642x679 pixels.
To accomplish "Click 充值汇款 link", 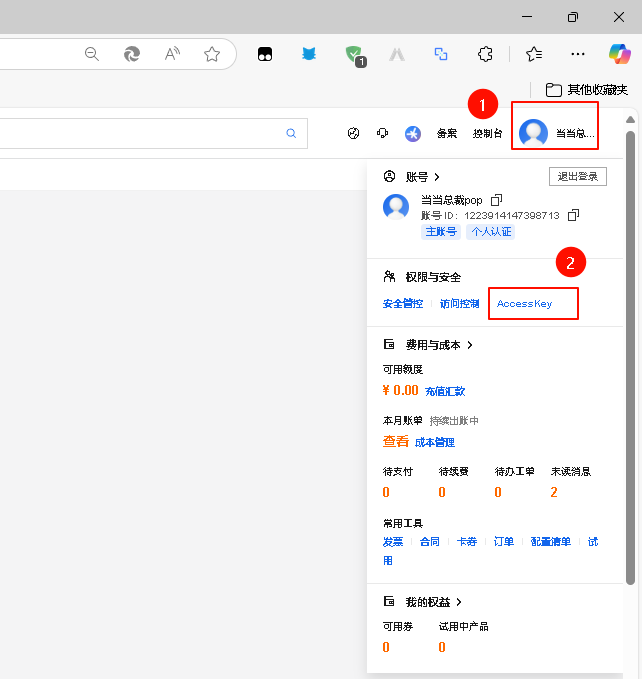I will [x=445, y=391].
